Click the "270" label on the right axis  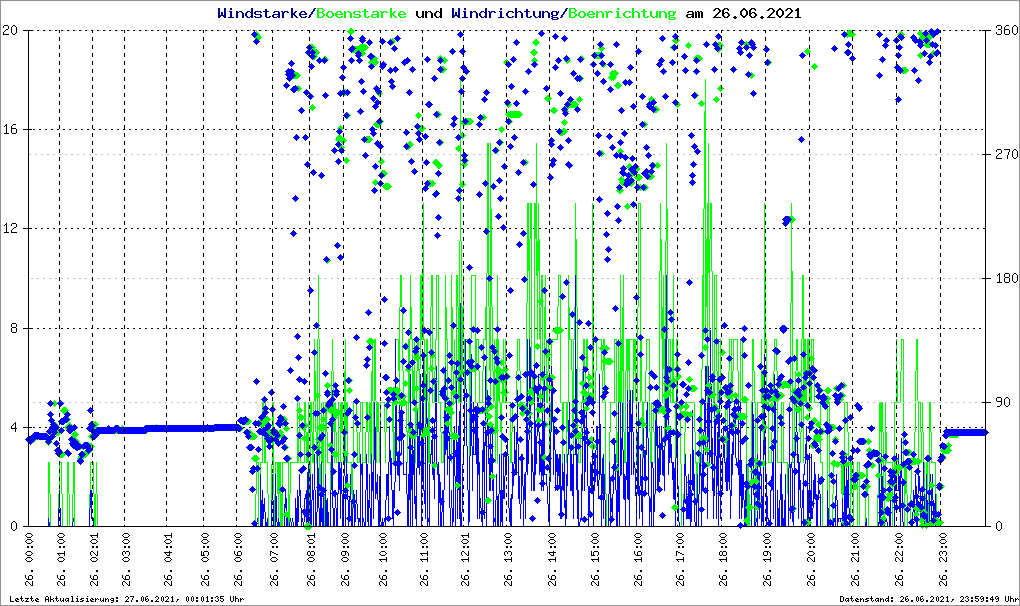pyautogui.click(x=1006, y=154)
